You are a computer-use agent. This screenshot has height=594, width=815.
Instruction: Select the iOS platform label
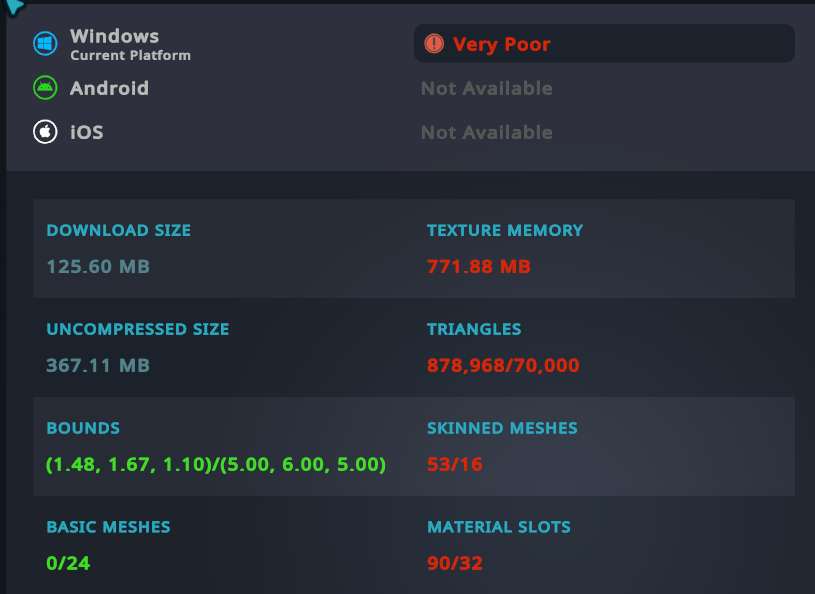coord(87,132)
